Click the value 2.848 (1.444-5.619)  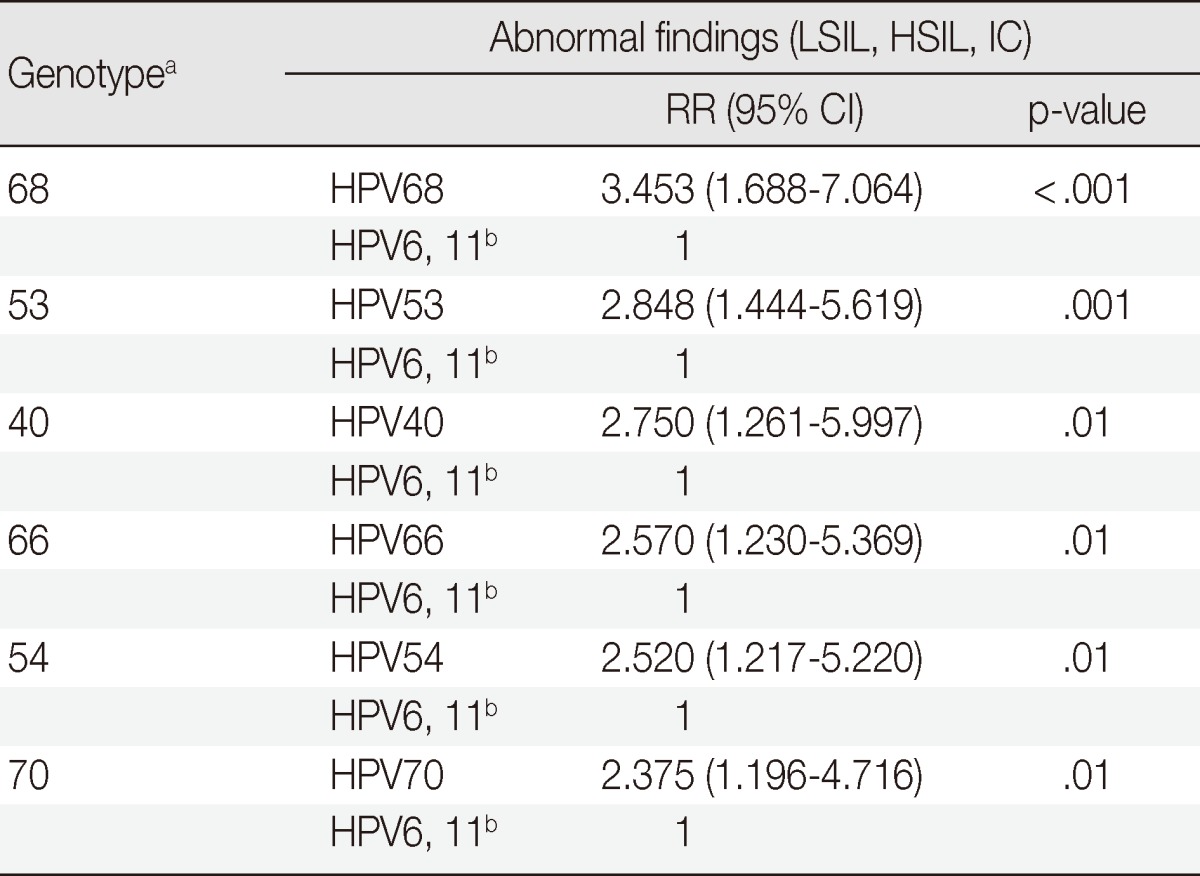[x=757, y=306]
